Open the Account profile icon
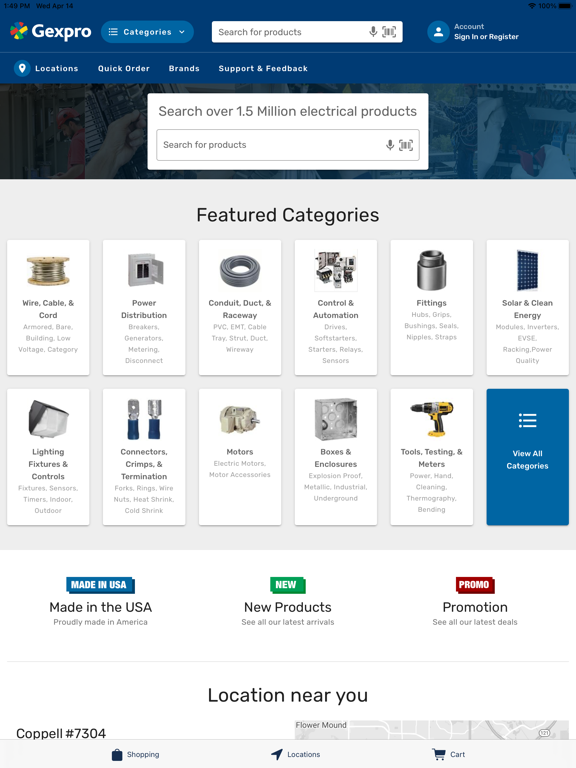This screenshot has height=768, width=576. pyautogui.click(x=438, y=32)
